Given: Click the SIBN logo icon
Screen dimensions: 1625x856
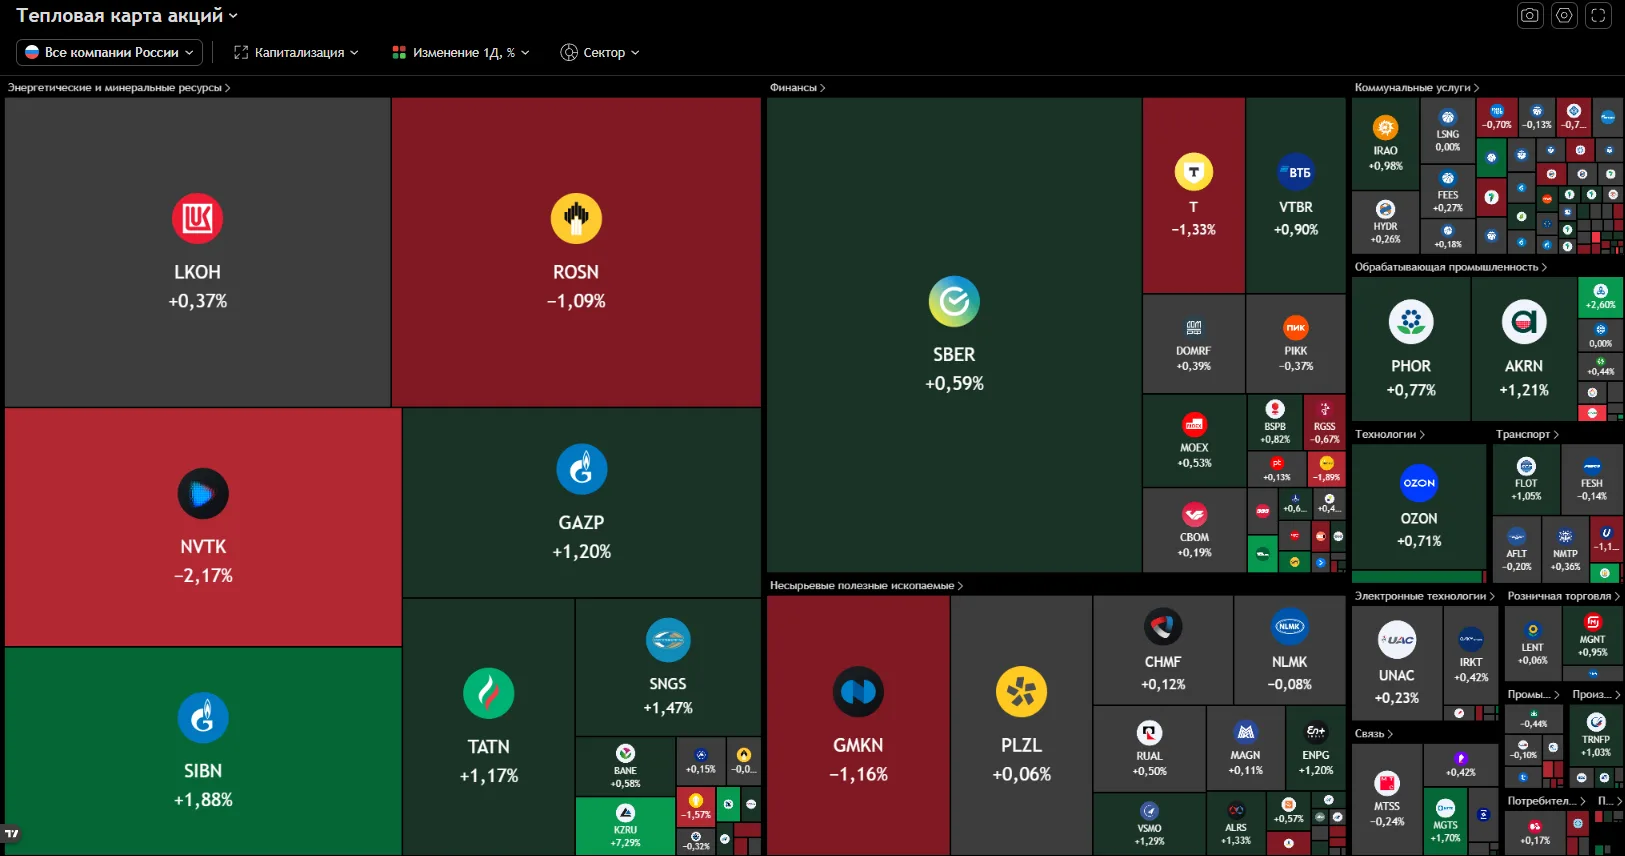Looking at the screenshot, I should pyautogui.click(x=203, y=717).
